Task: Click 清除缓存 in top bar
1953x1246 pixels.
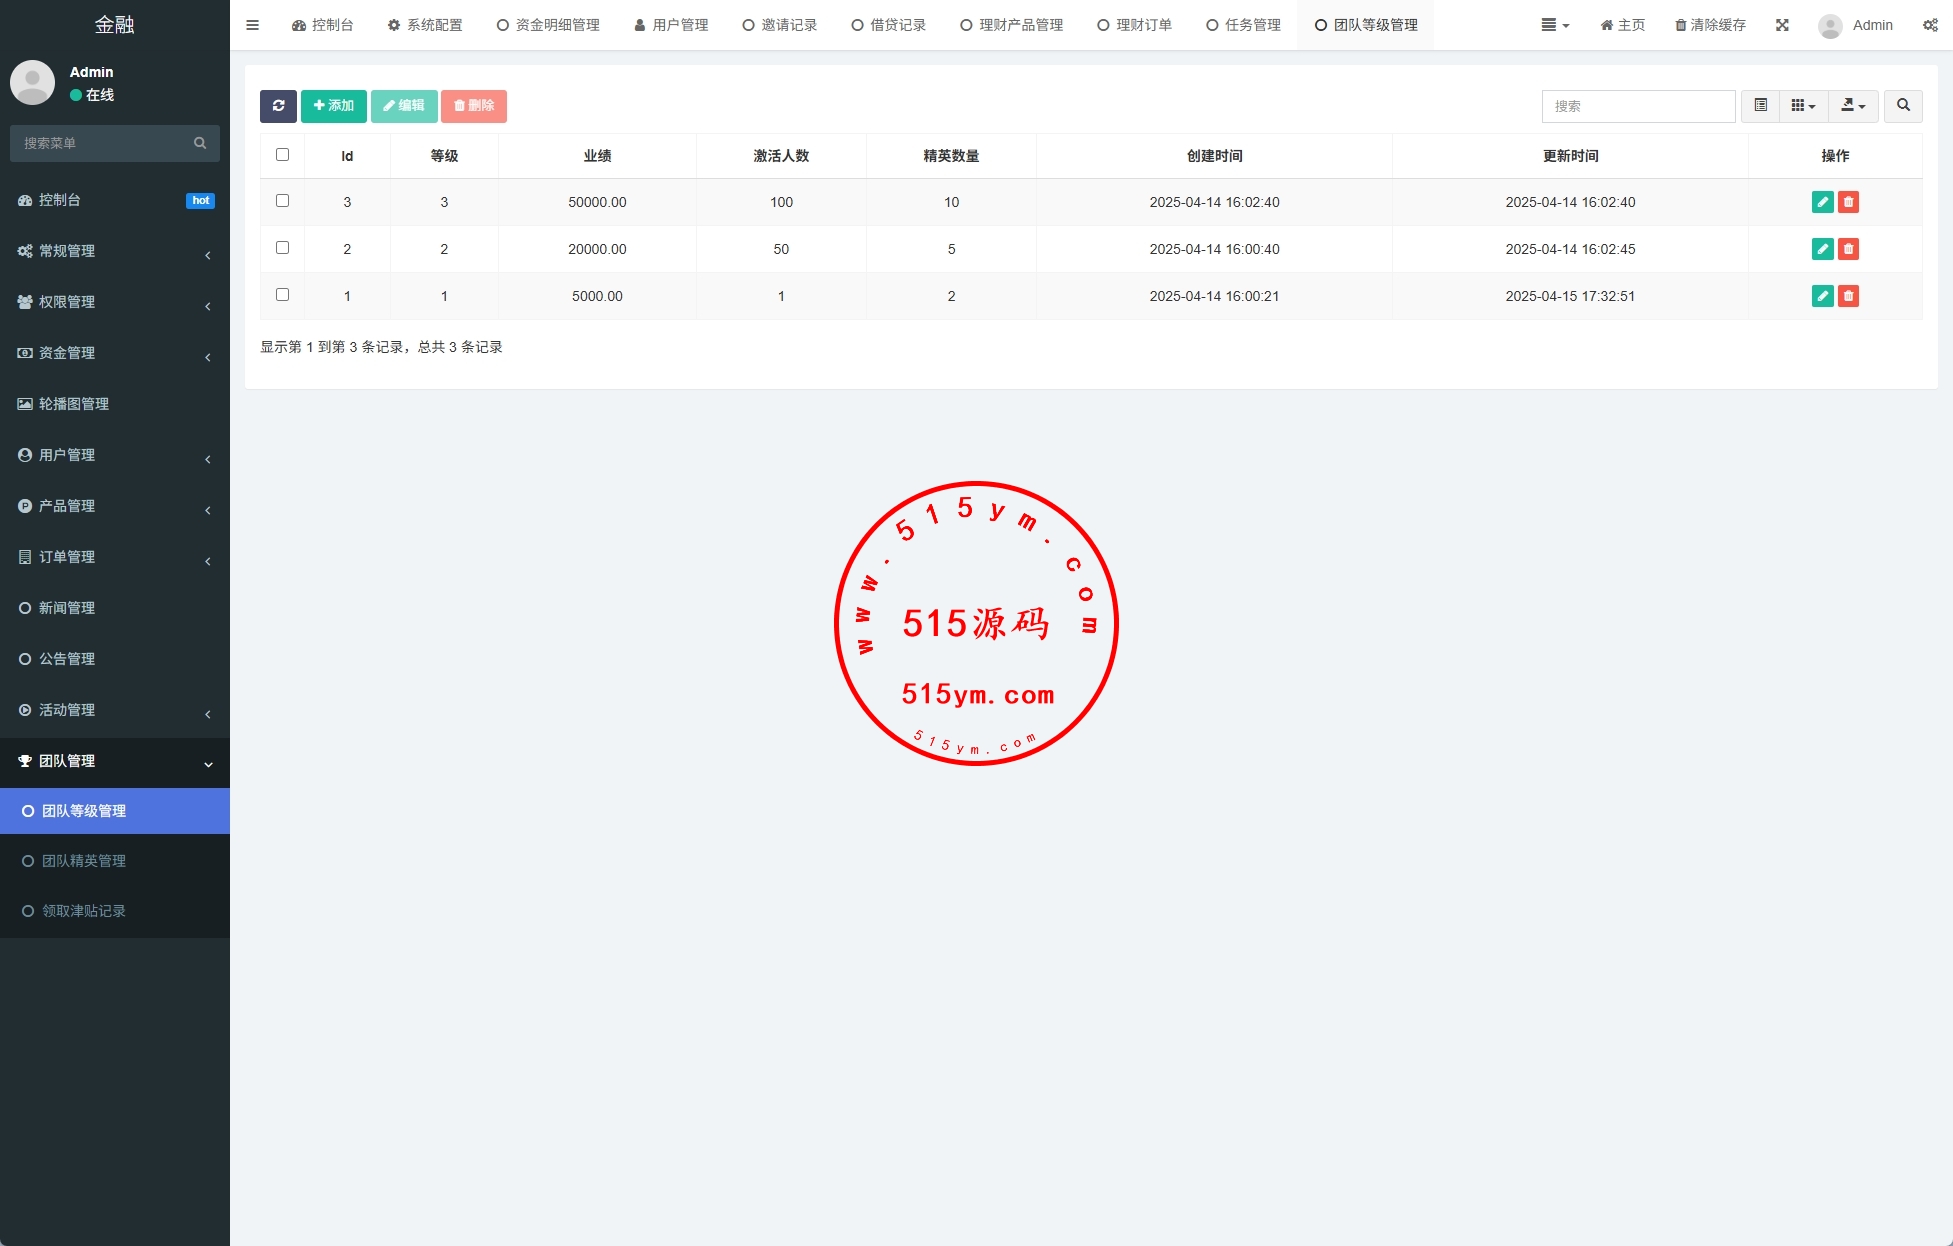Action: [x=1710, y=25]
